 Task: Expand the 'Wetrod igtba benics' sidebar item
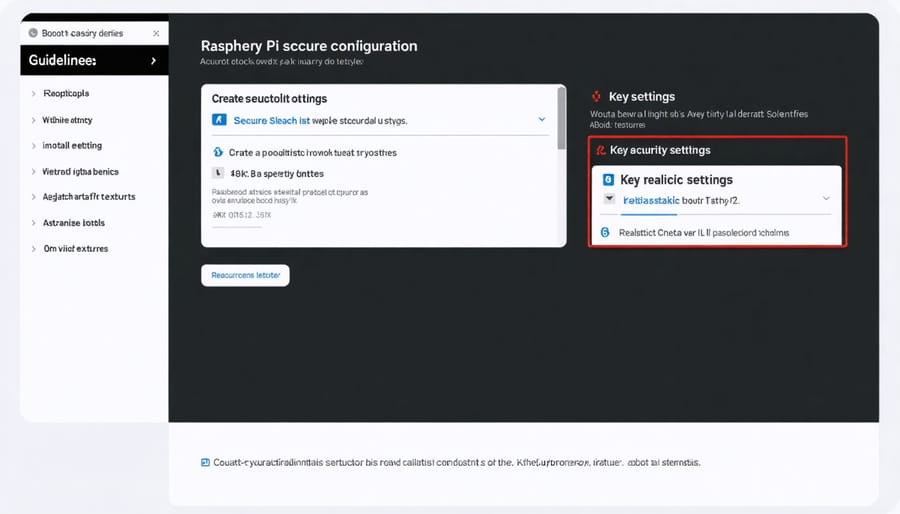33,172
